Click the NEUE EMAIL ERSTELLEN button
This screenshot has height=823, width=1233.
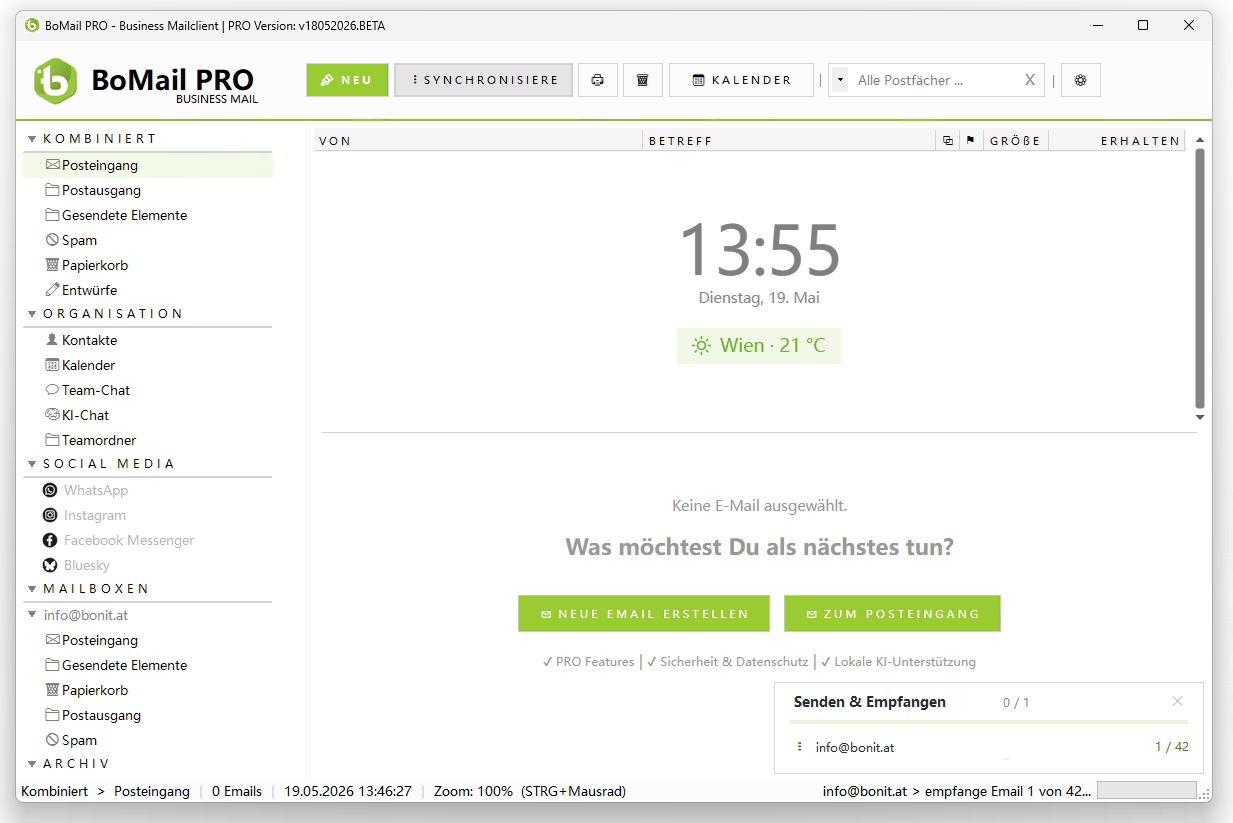click(x=644, y=614)
